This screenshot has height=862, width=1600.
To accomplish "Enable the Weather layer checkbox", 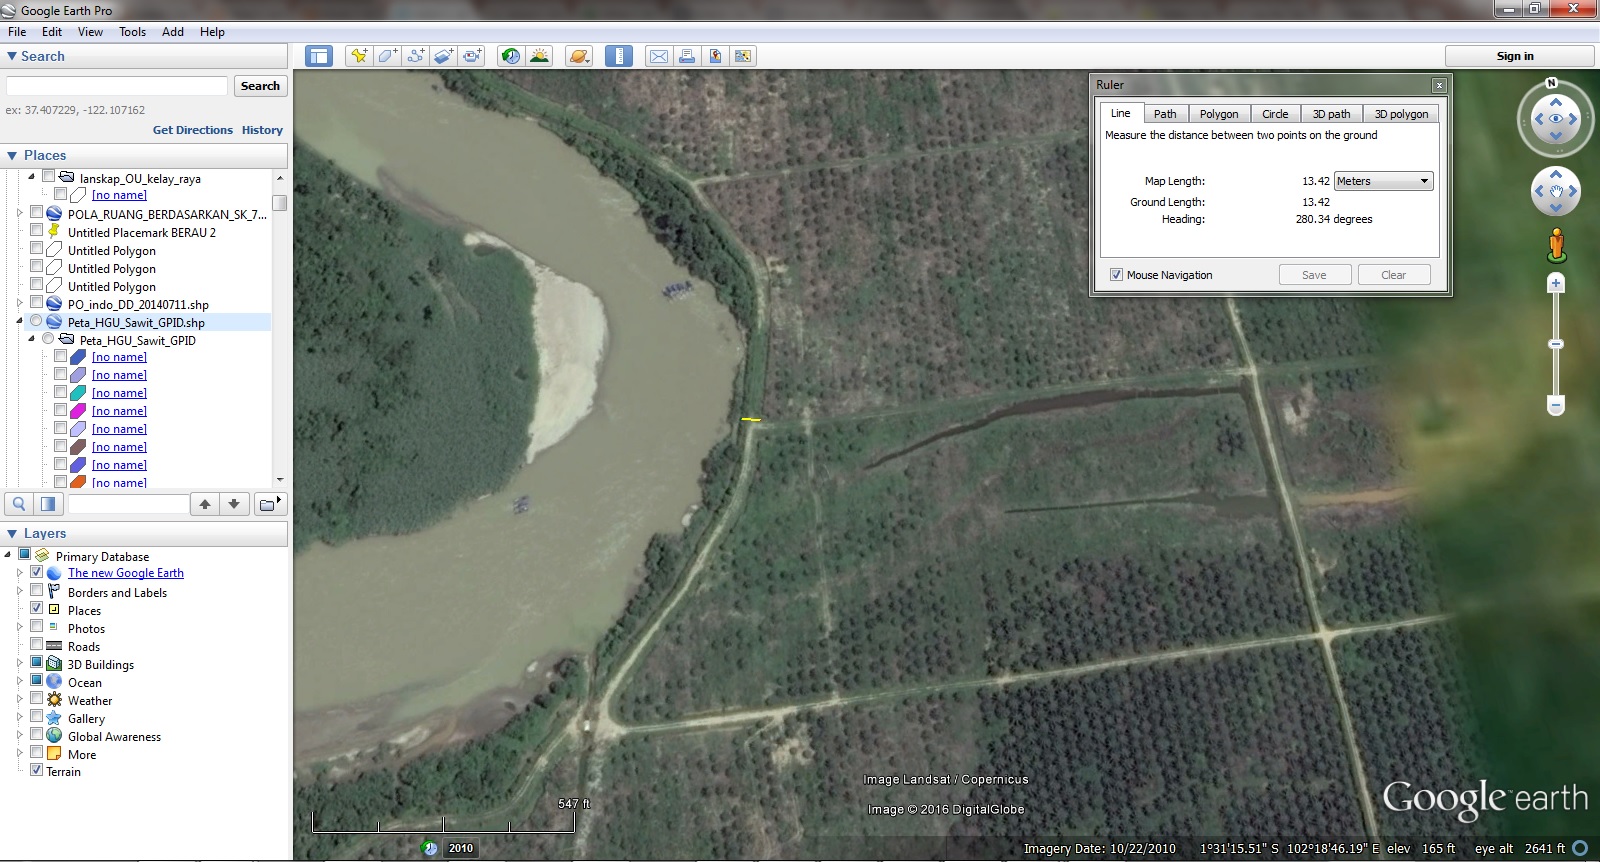I will [37, 699].
